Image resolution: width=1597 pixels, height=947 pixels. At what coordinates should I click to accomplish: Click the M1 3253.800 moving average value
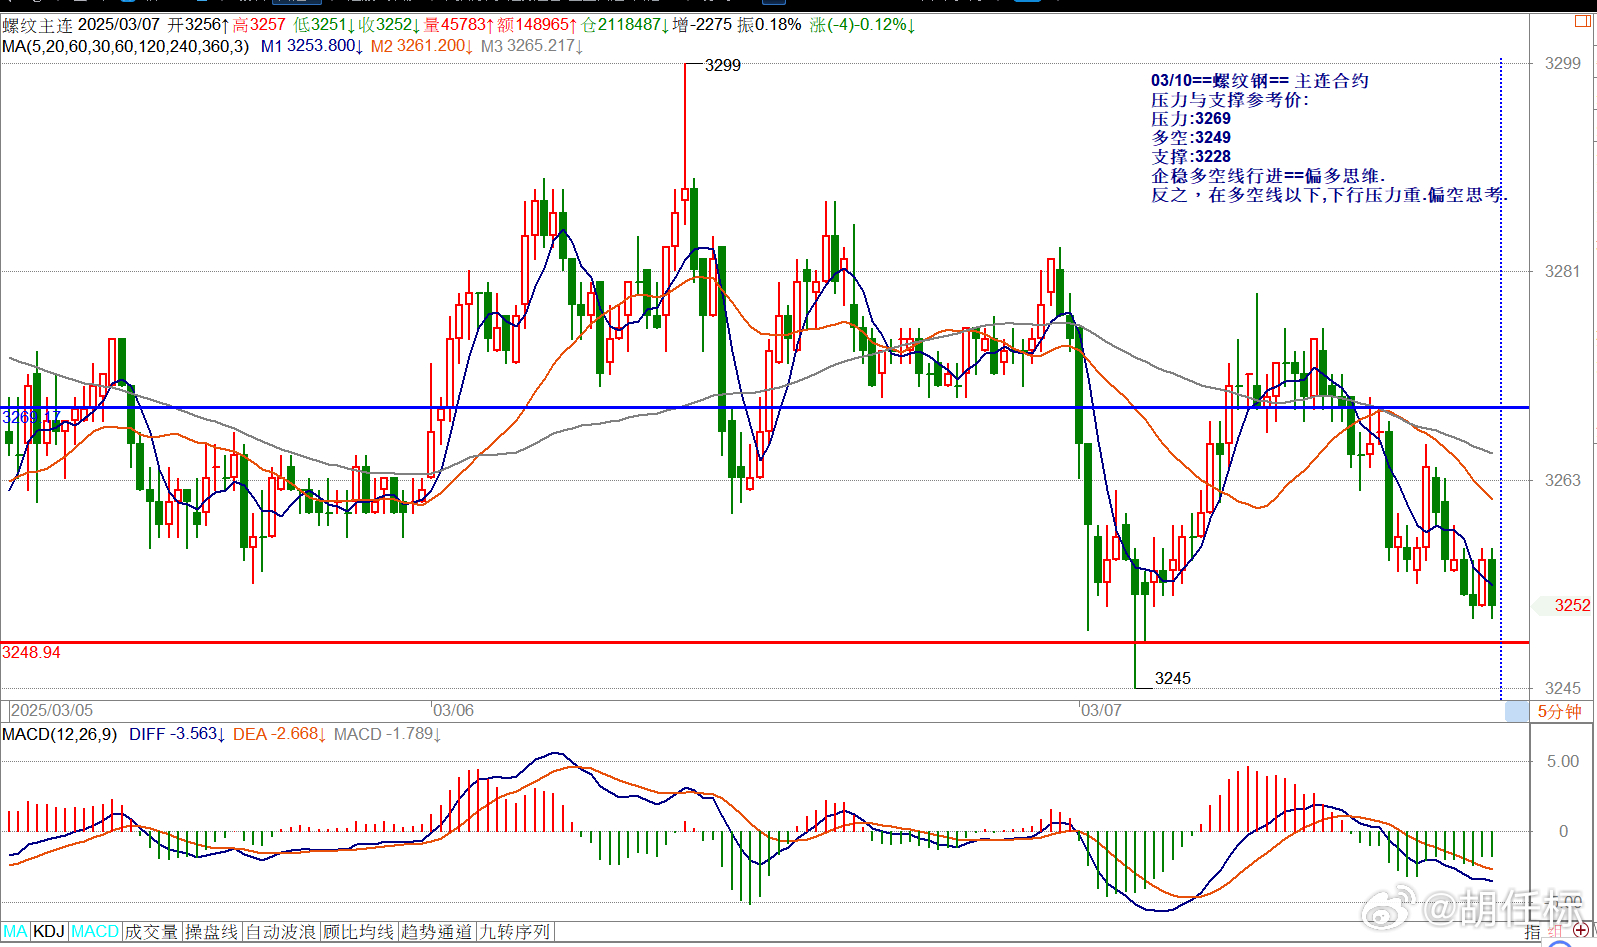click(x=311, y=46)
